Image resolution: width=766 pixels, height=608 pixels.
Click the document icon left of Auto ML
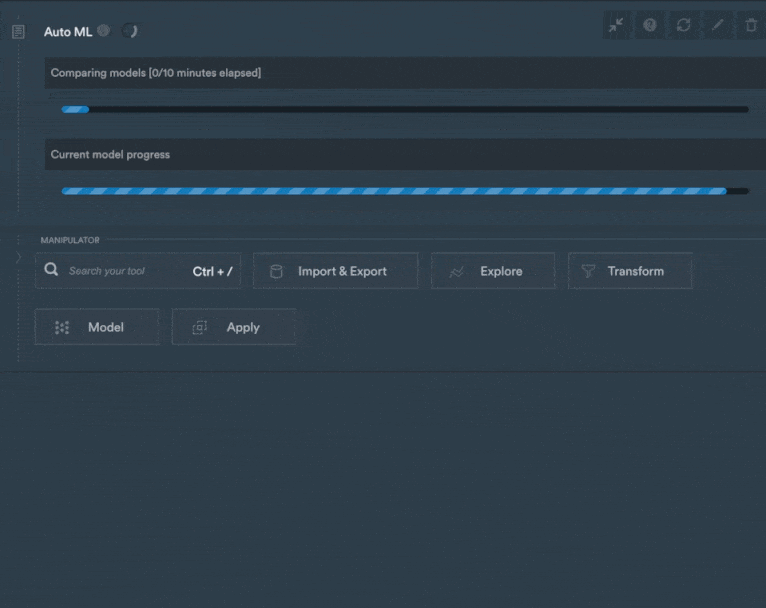coord(18,32)
